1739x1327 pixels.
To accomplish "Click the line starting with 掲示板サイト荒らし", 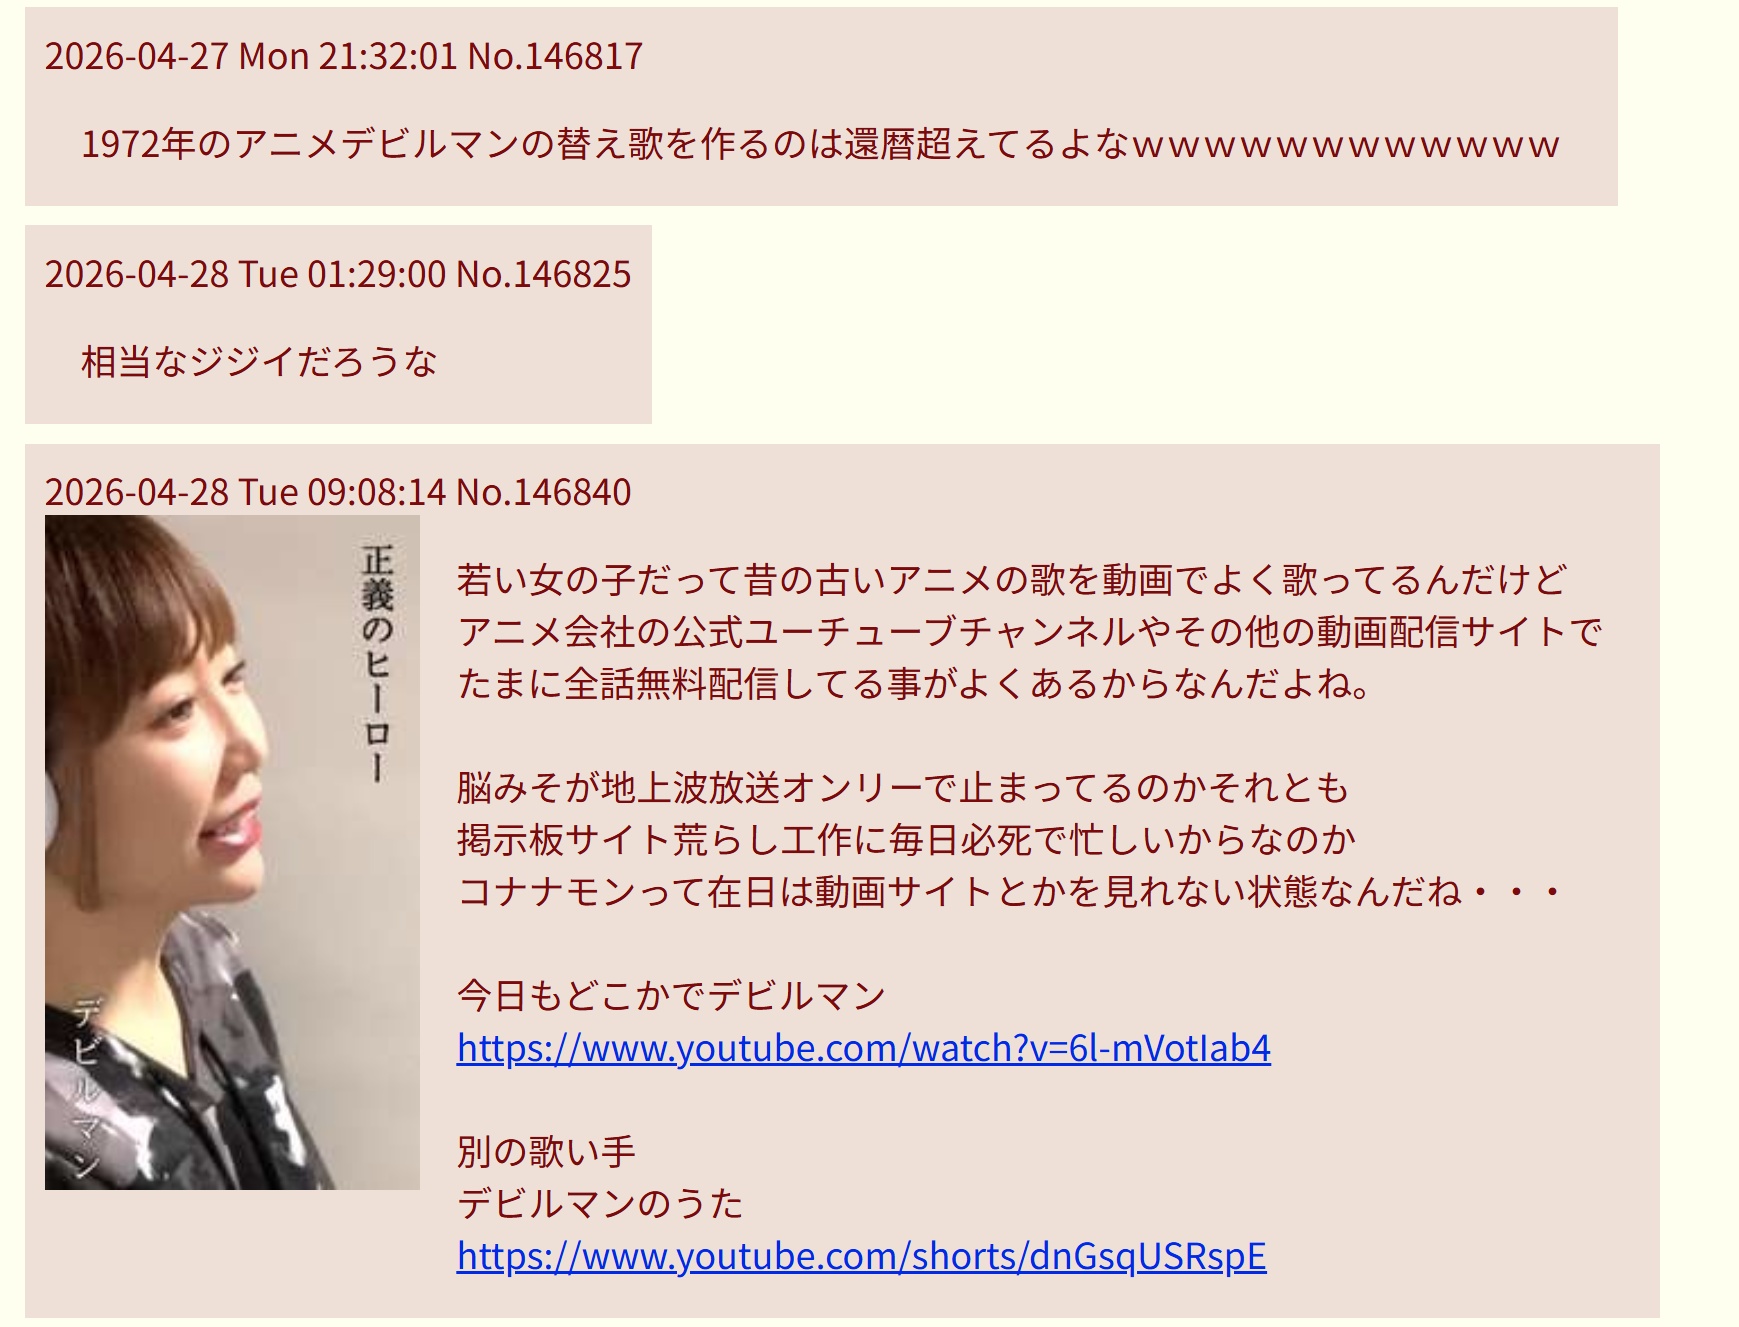I will click(907, 840).
